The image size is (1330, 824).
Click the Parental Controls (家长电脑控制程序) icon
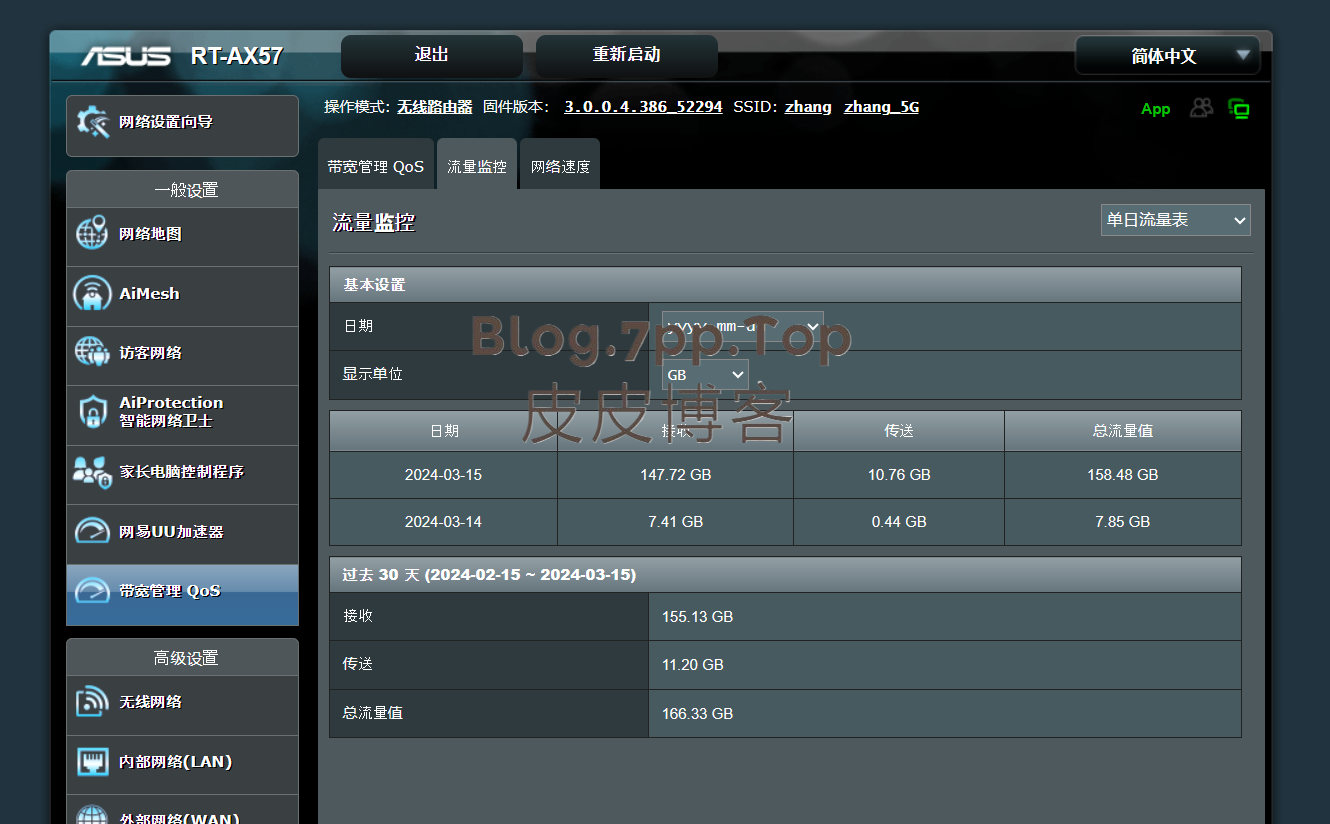pyautogui.click(x=92, y=472)
